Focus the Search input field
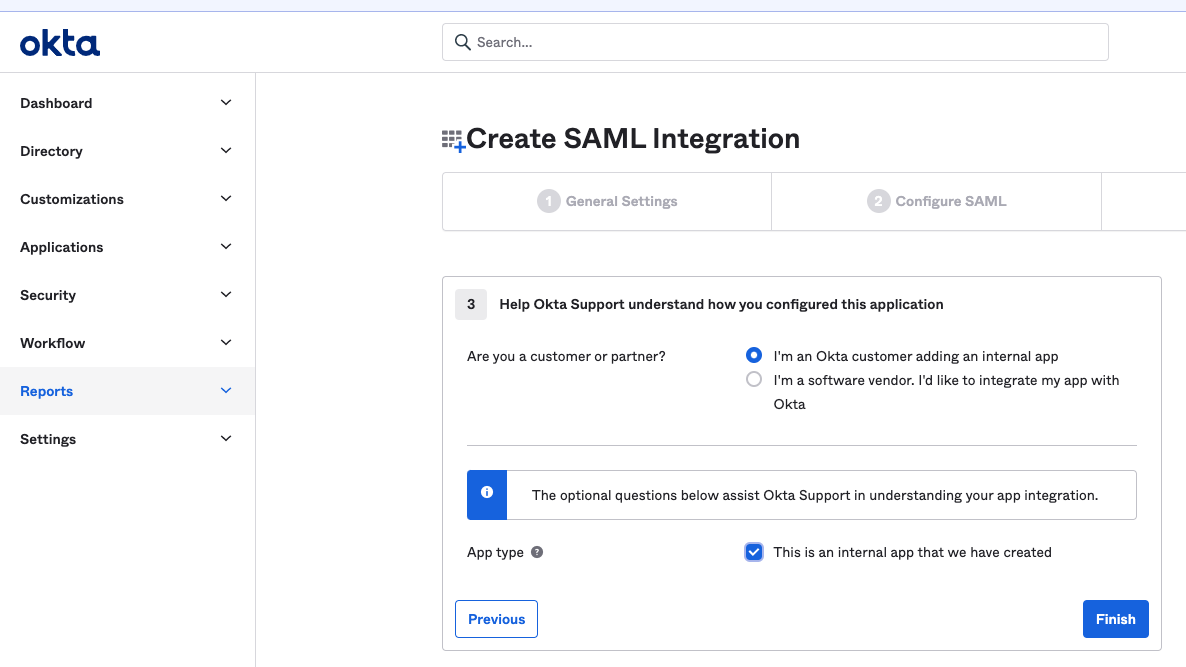The height and width of the screenshot is (667, 1186). point(775,42)
